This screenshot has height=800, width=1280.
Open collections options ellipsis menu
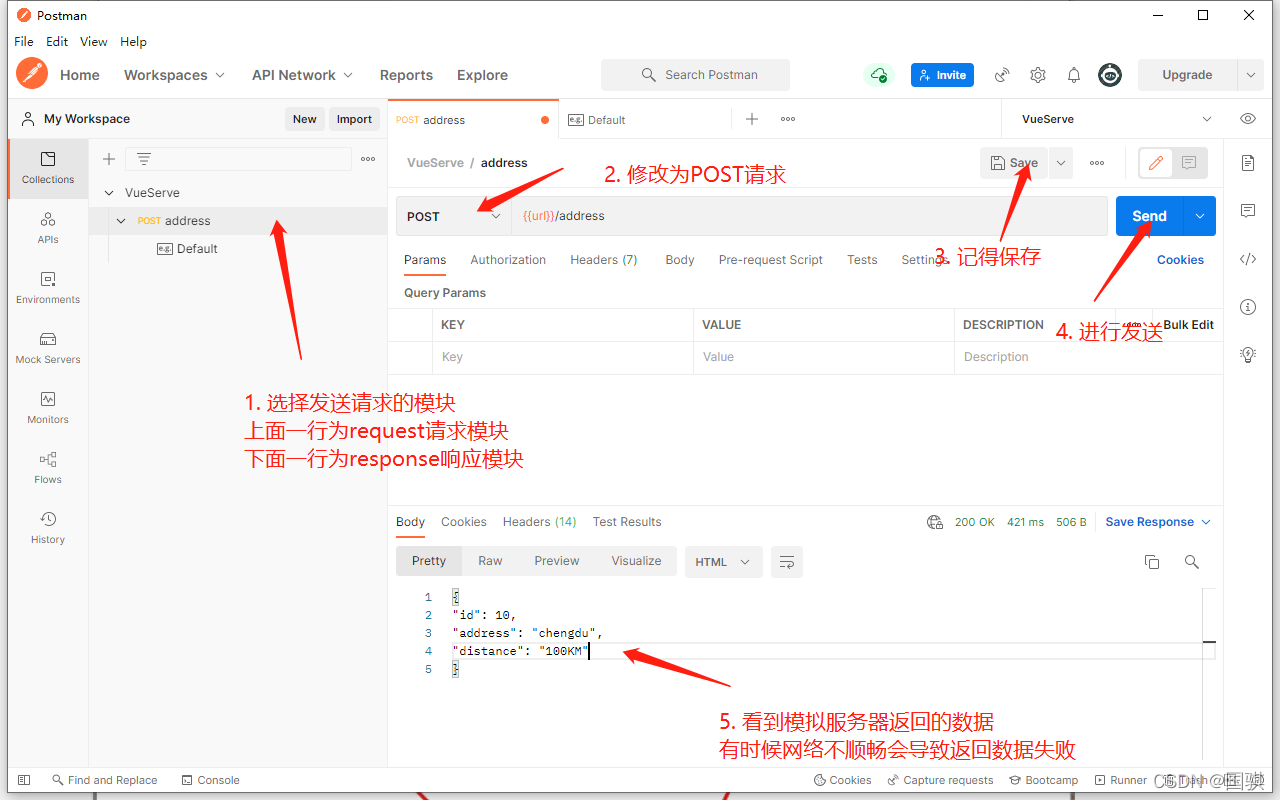coord(368,159)
